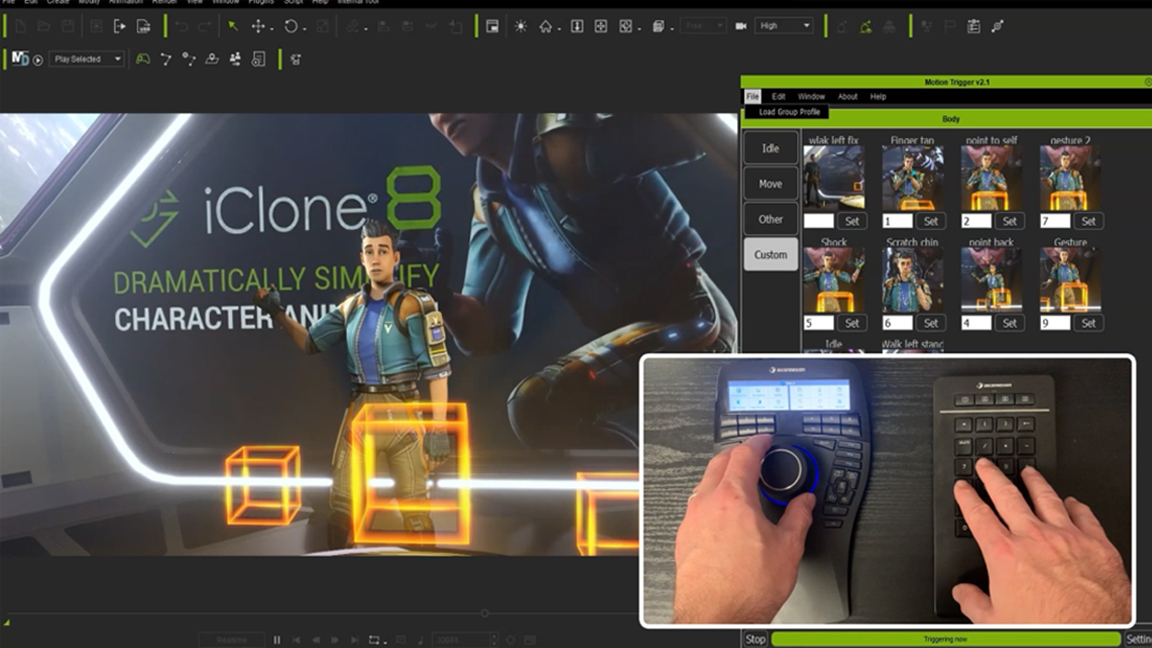
Task: Click Set button under Shock motion
Action: pos(852,323)
